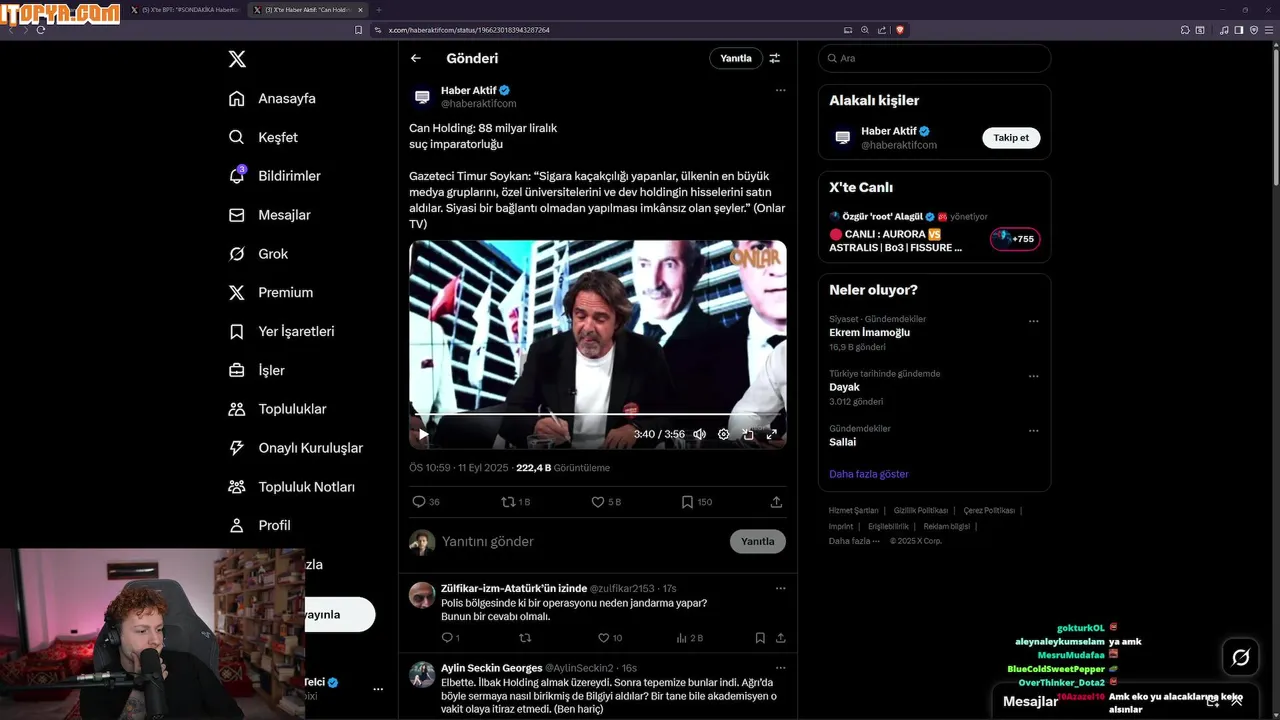Repost the main post (1 B)
The image size is (1280, 720).
[x=515, y=502]
